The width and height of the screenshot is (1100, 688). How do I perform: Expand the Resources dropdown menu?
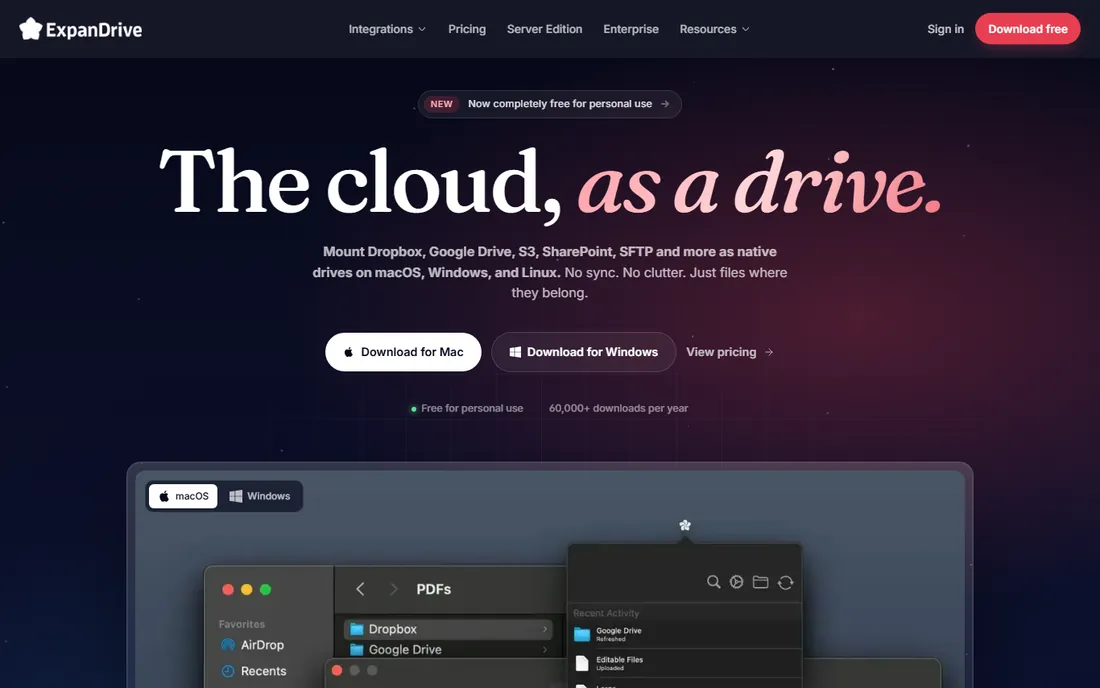click(x=714, y=29)
